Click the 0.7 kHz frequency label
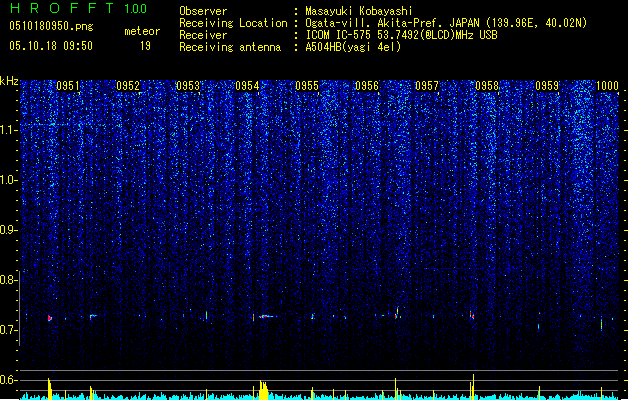 [x=7, y=330]
